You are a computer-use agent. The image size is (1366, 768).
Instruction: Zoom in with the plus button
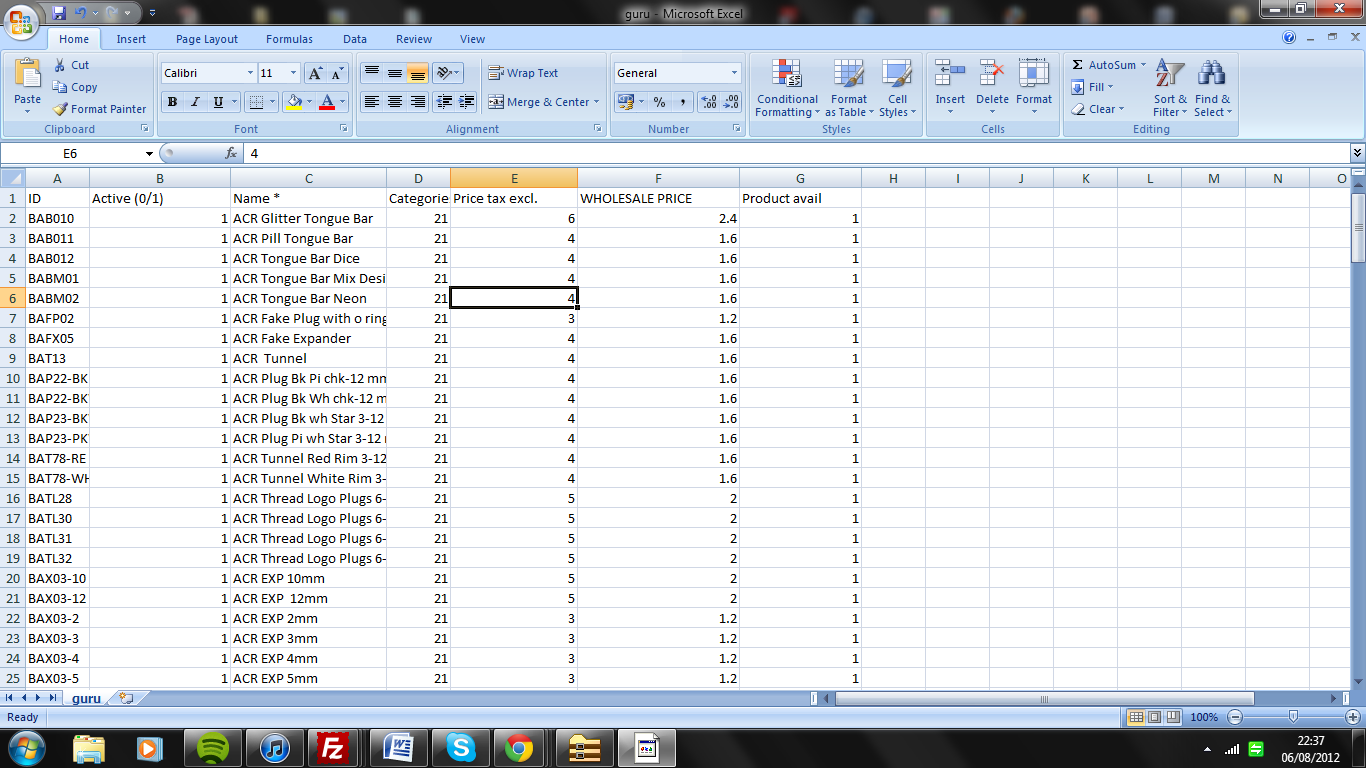click(1353, 717)
